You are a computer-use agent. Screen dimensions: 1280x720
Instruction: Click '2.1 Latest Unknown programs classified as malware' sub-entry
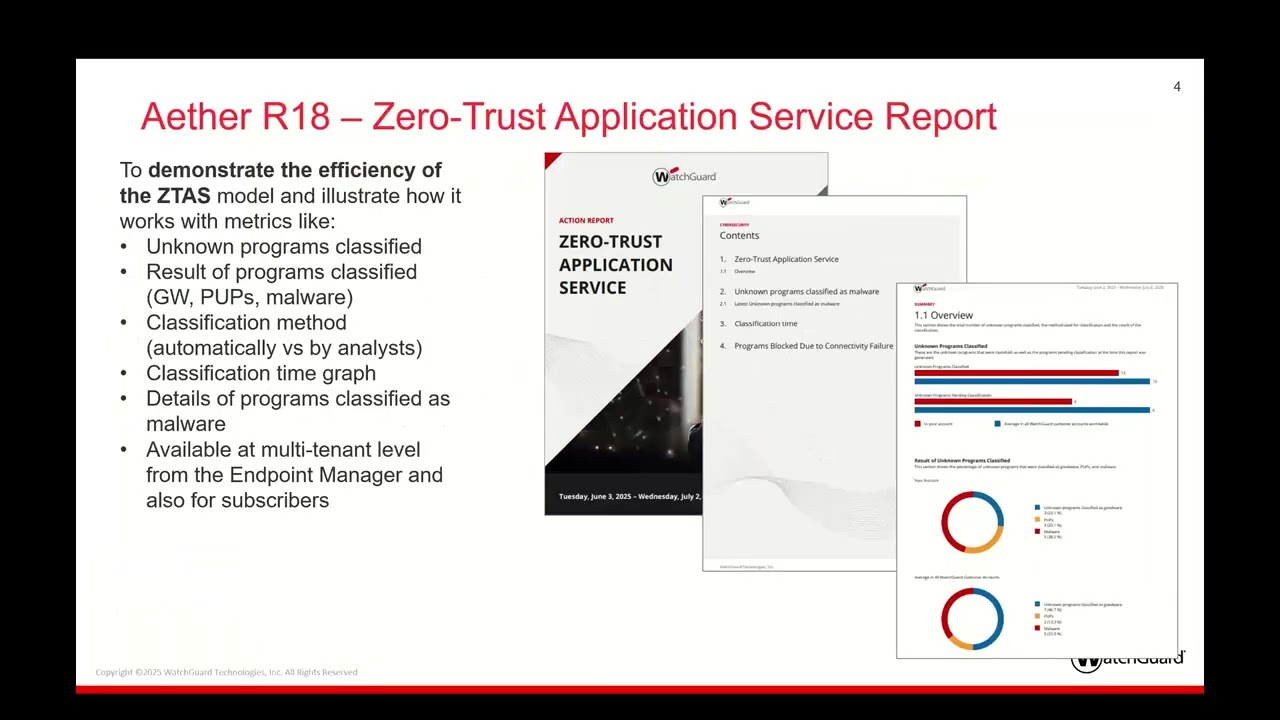point(780,304)
